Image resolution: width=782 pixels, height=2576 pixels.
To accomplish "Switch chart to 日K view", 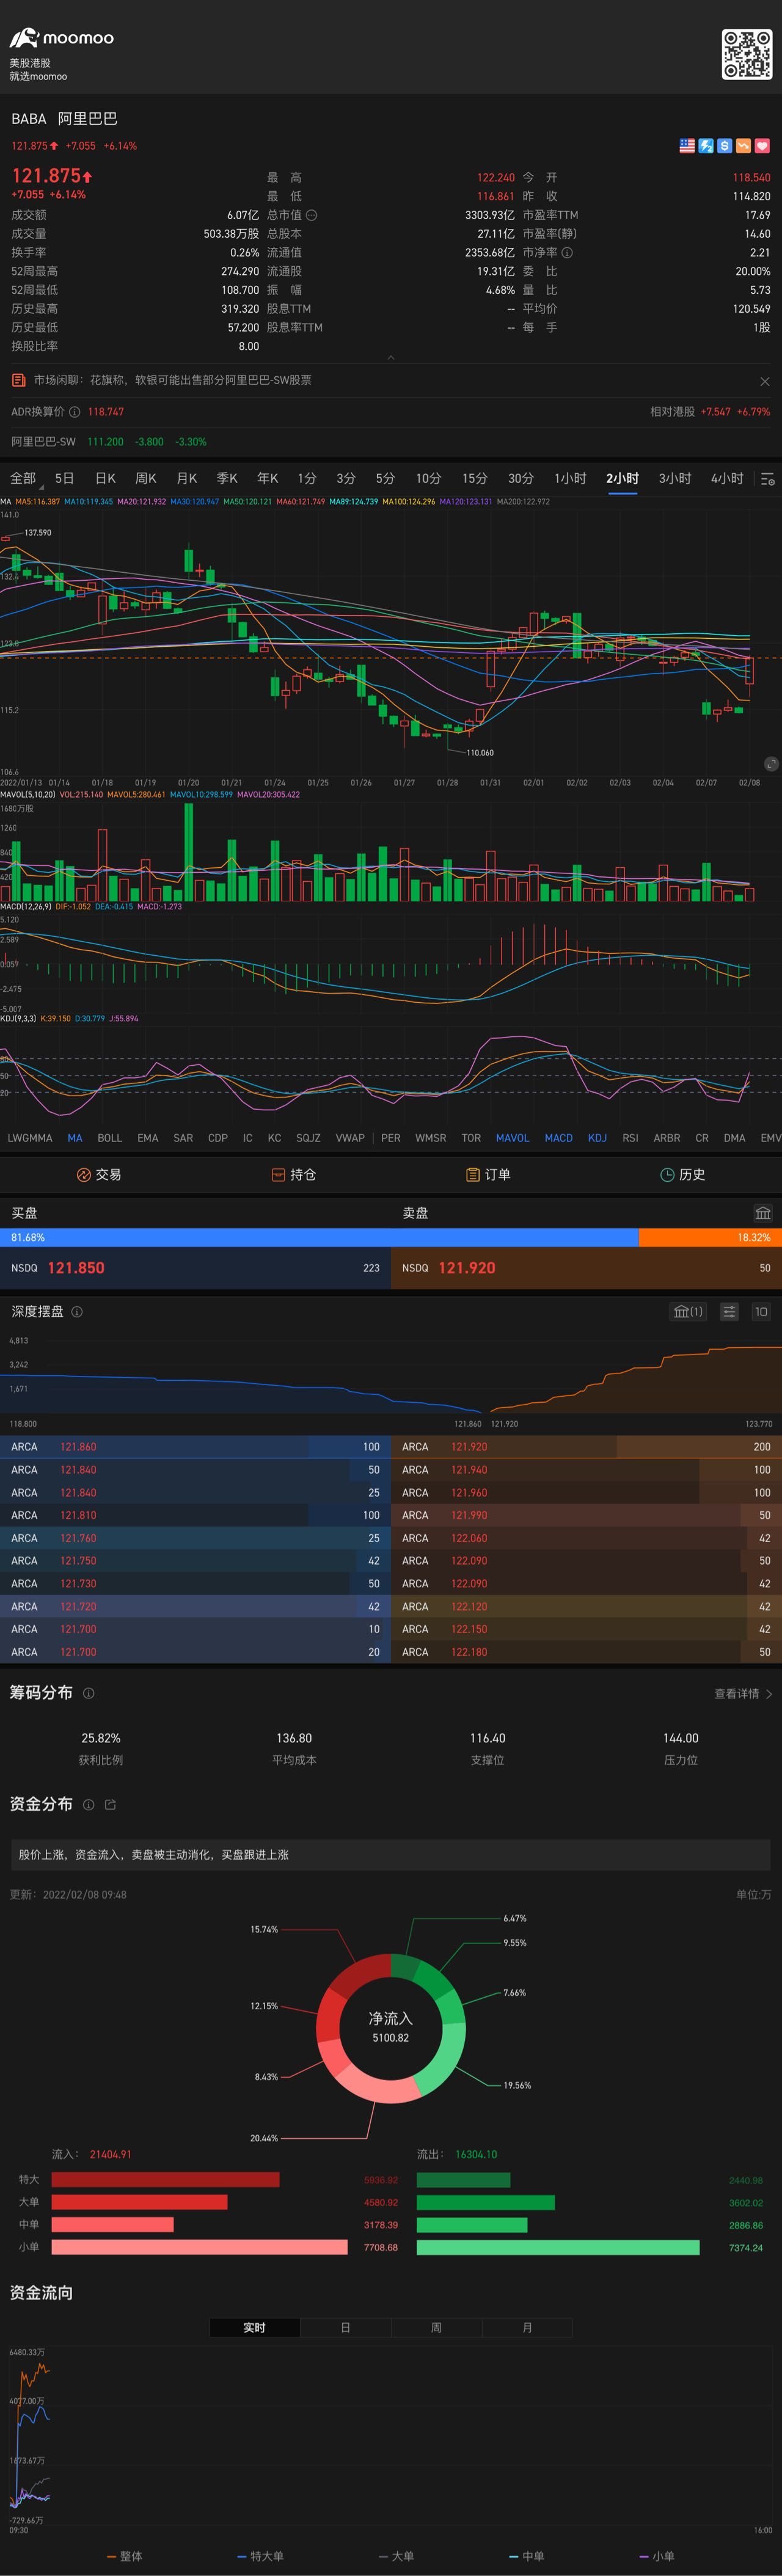I will point(105,478).
